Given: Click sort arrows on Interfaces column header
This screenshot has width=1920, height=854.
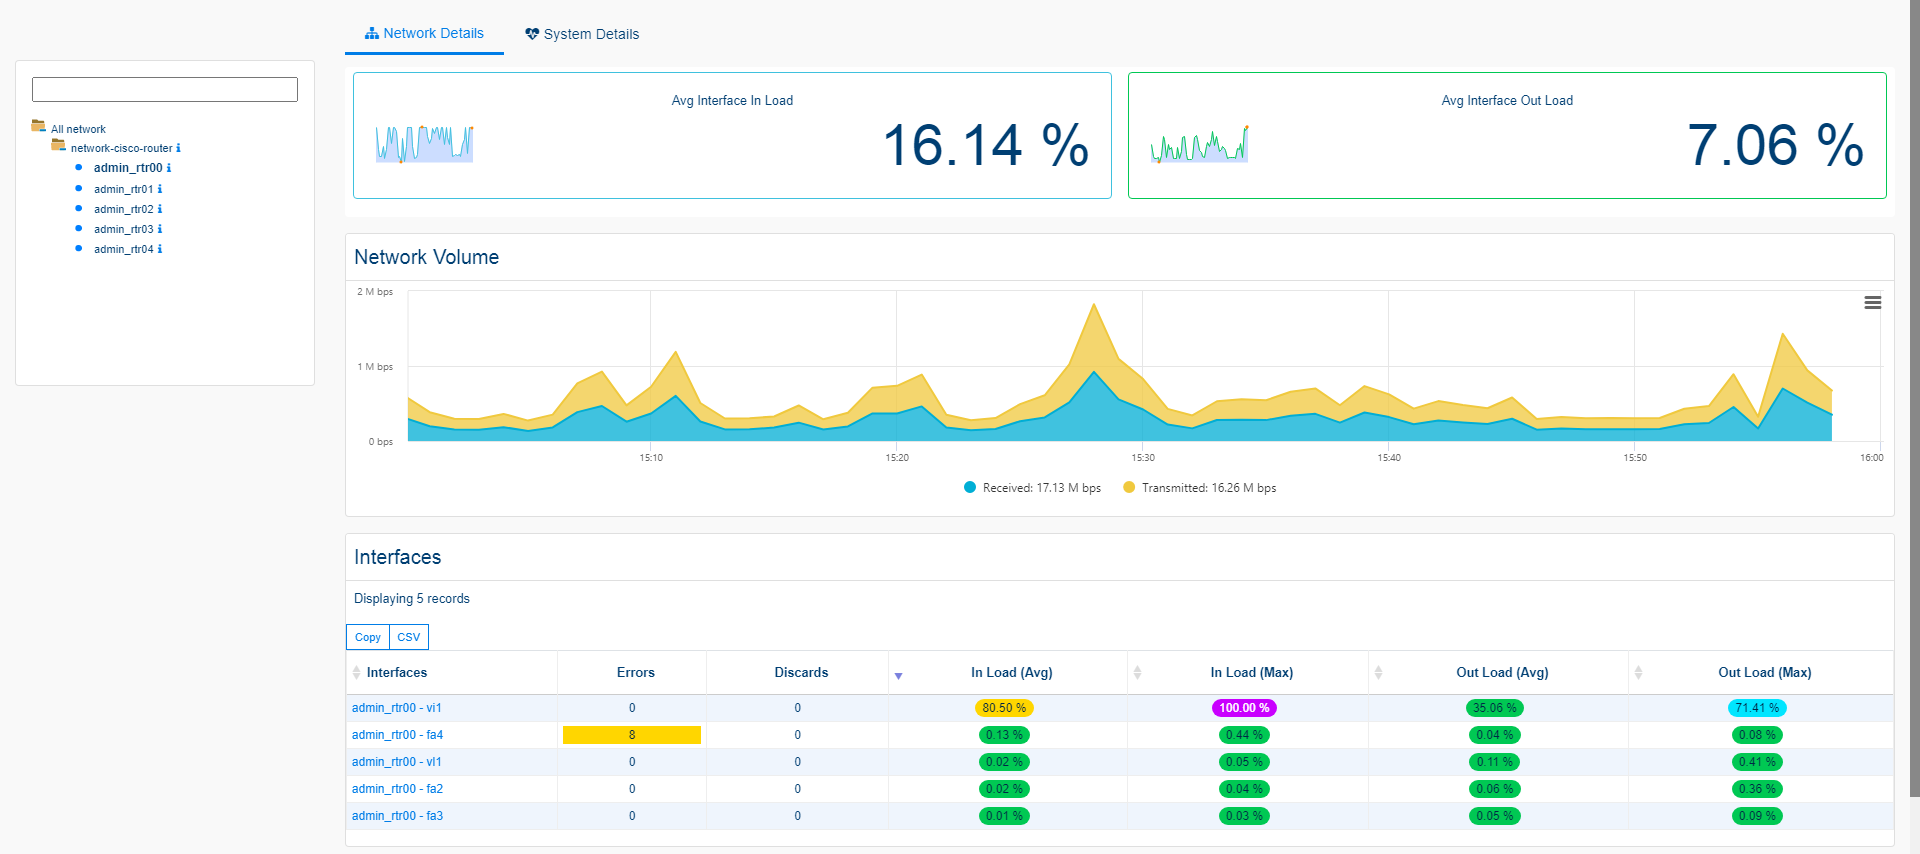Looking at the screenshot, I should (x=357, y=673).
